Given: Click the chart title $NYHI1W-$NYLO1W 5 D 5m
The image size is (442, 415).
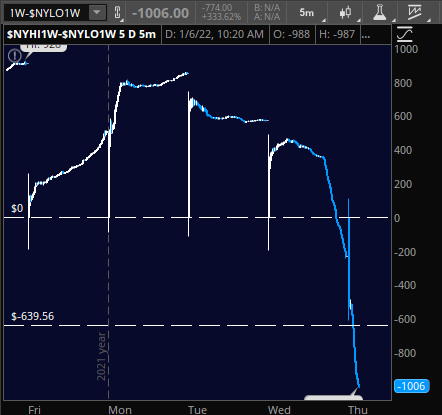Looking at the screenshot, I should point(82,34).
